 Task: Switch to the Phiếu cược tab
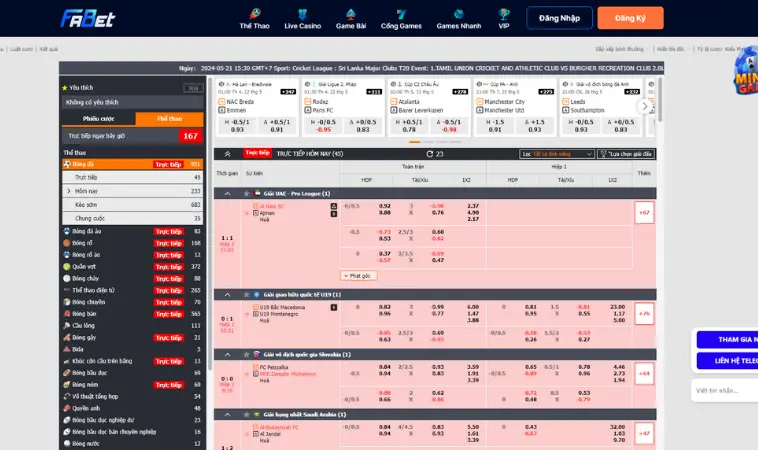tap(98, 118)
